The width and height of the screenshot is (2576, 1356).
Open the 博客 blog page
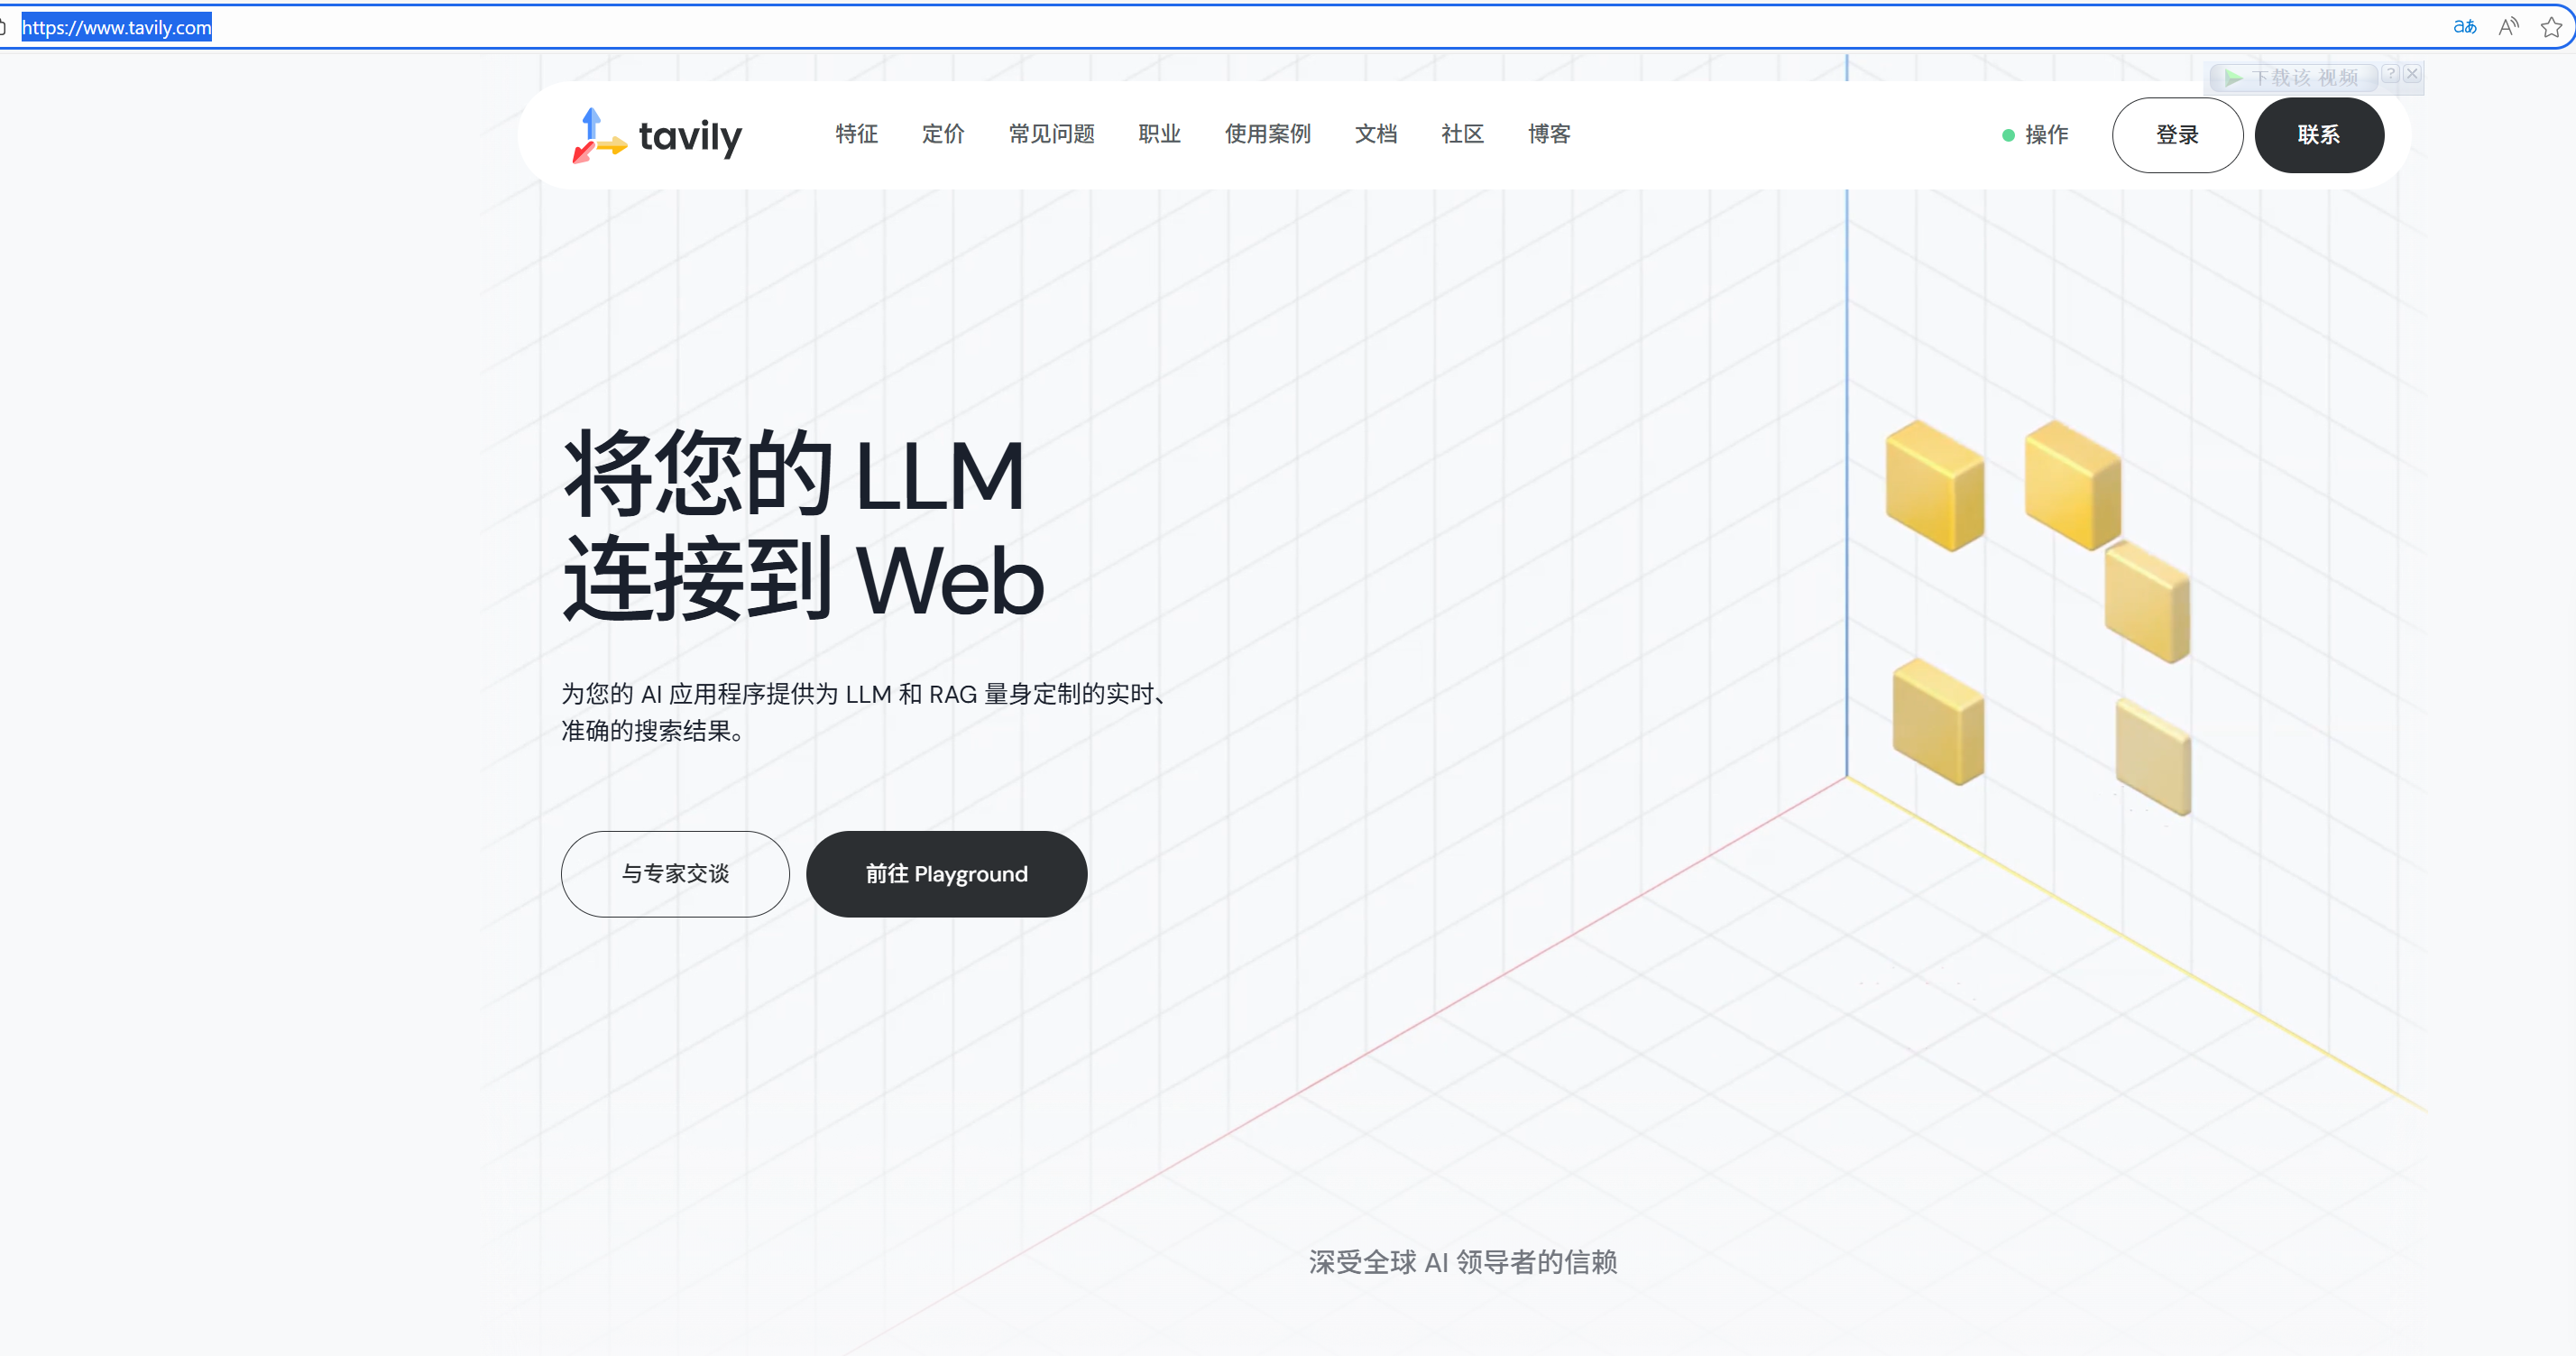(1549, 134)
